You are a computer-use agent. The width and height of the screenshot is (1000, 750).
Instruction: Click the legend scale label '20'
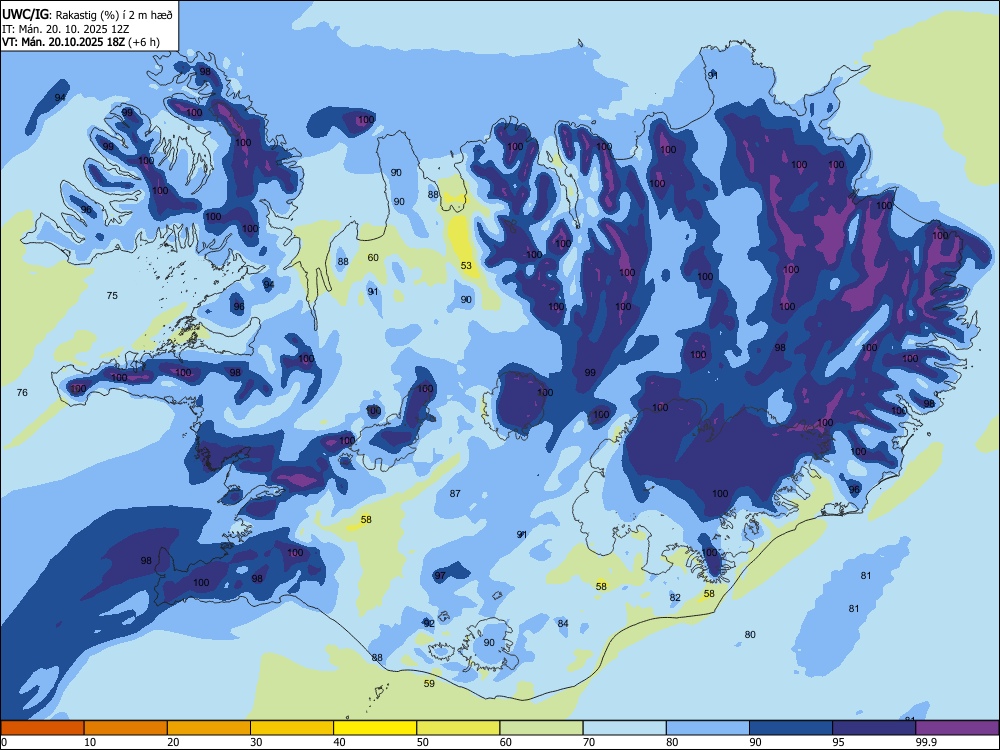click(x=173, y=742)
